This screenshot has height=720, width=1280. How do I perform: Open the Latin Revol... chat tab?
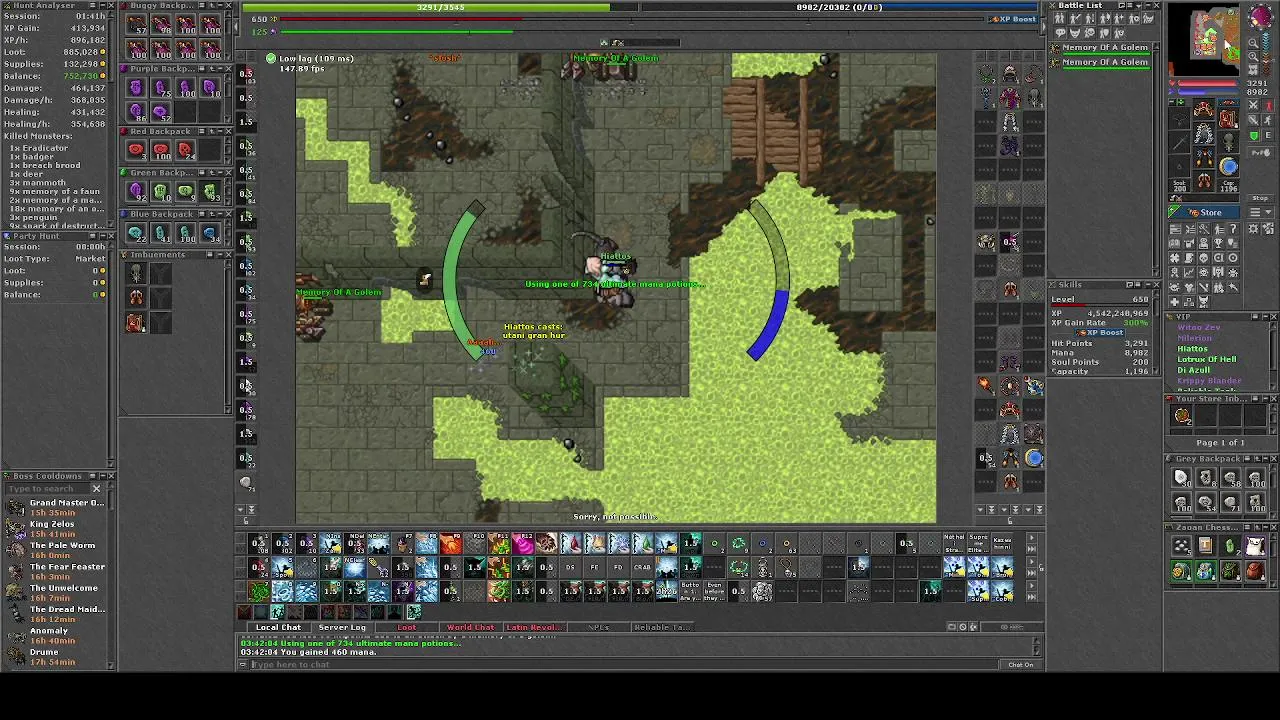533,627
